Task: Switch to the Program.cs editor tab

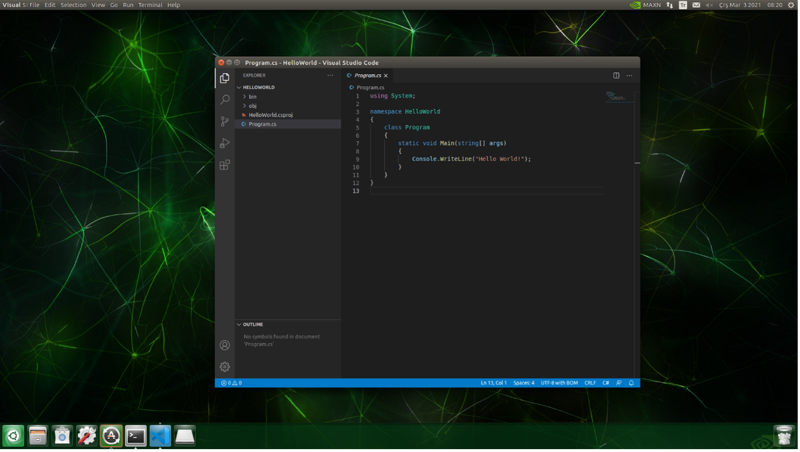Action: (367, 76)
